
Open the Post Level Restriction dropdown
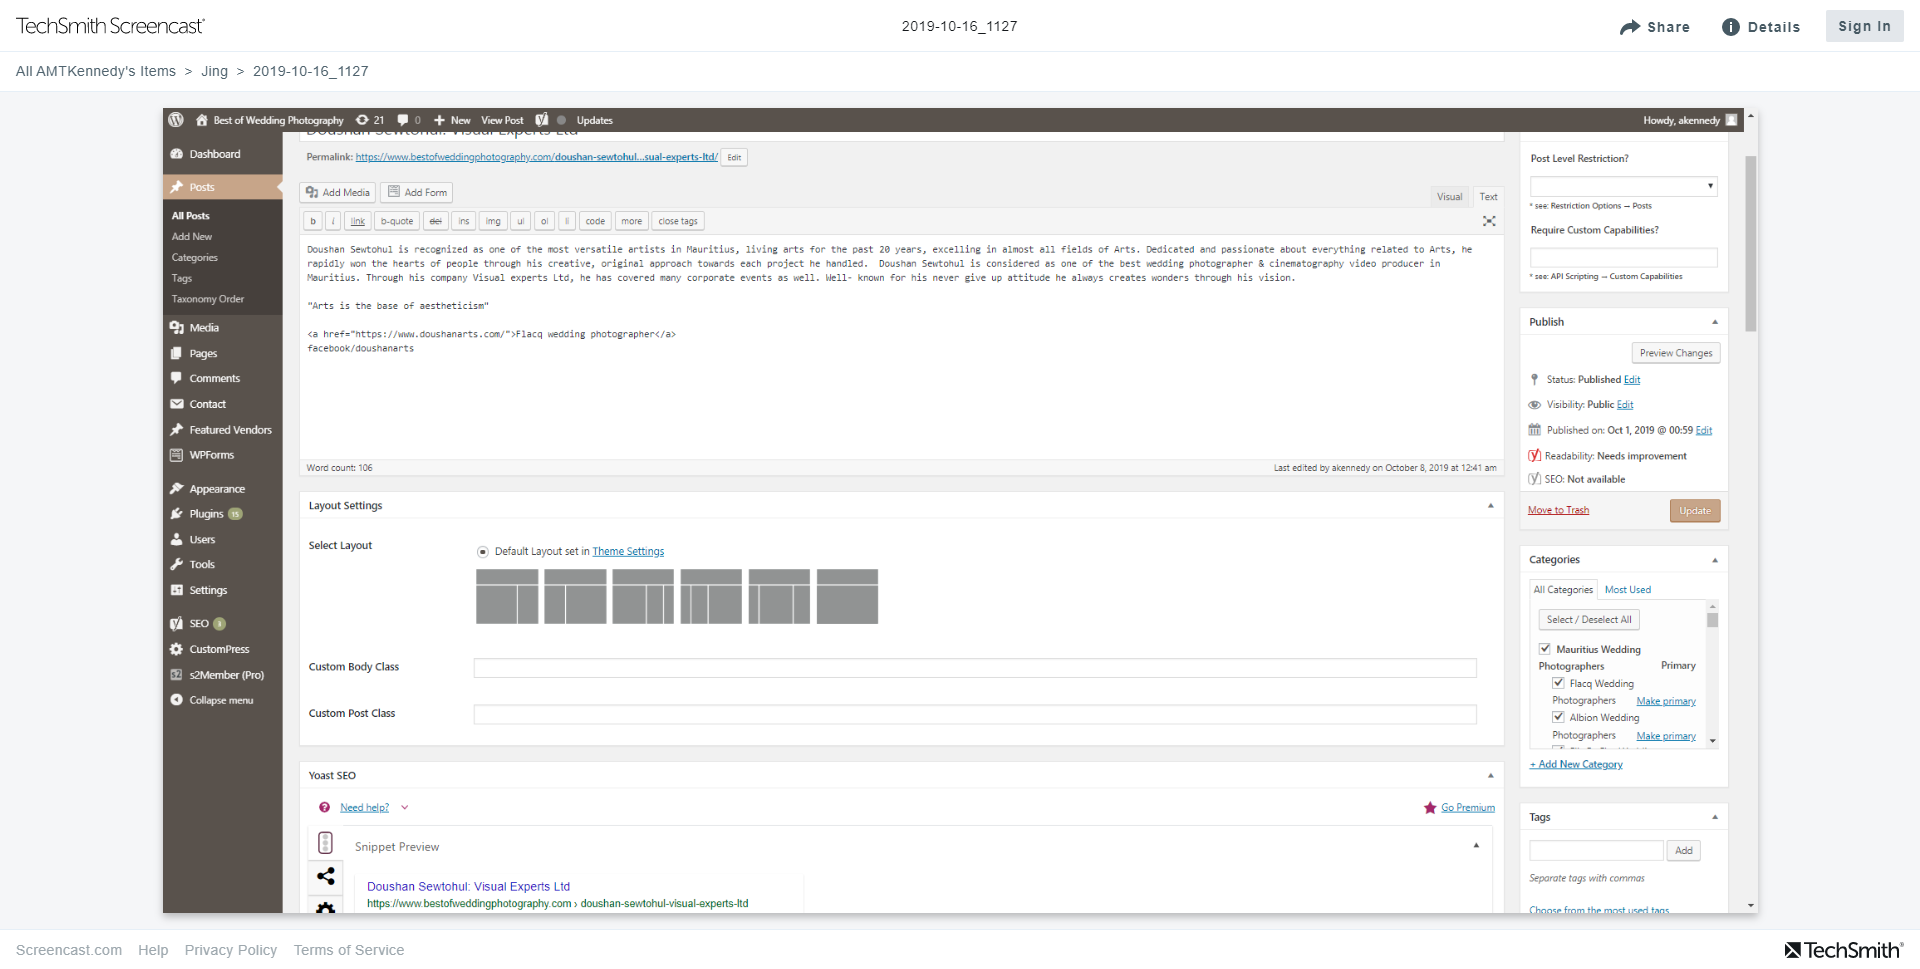pyautogui.click(x=1624, y=186)
